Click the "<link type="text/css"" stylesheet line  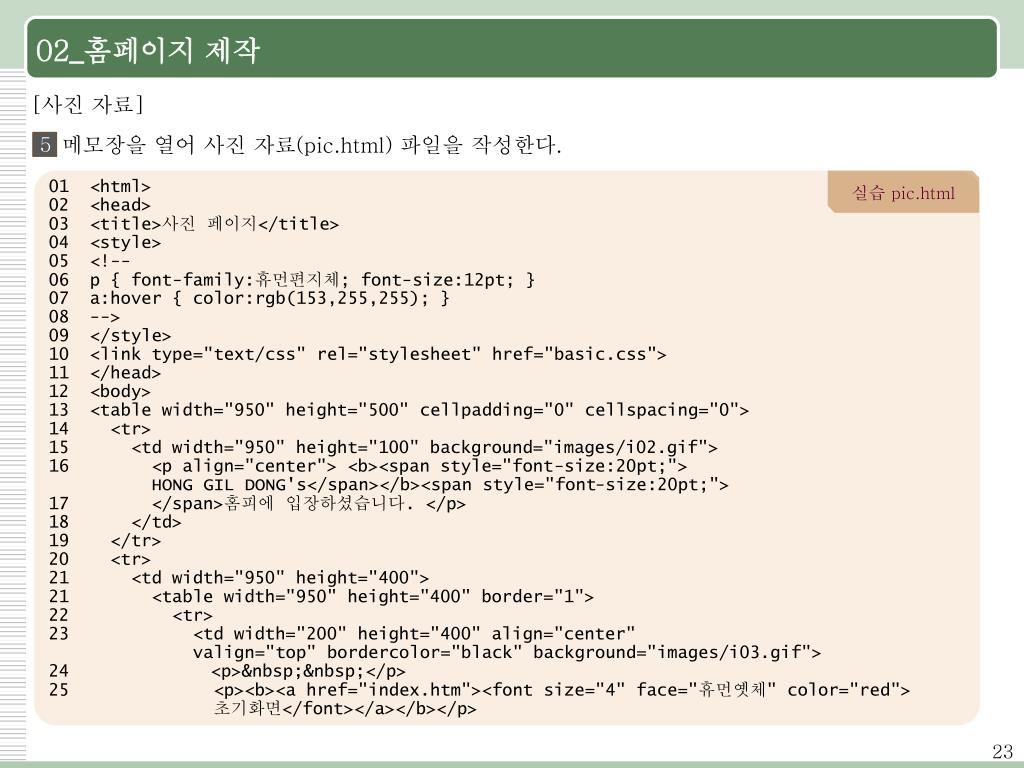[378, 354]
